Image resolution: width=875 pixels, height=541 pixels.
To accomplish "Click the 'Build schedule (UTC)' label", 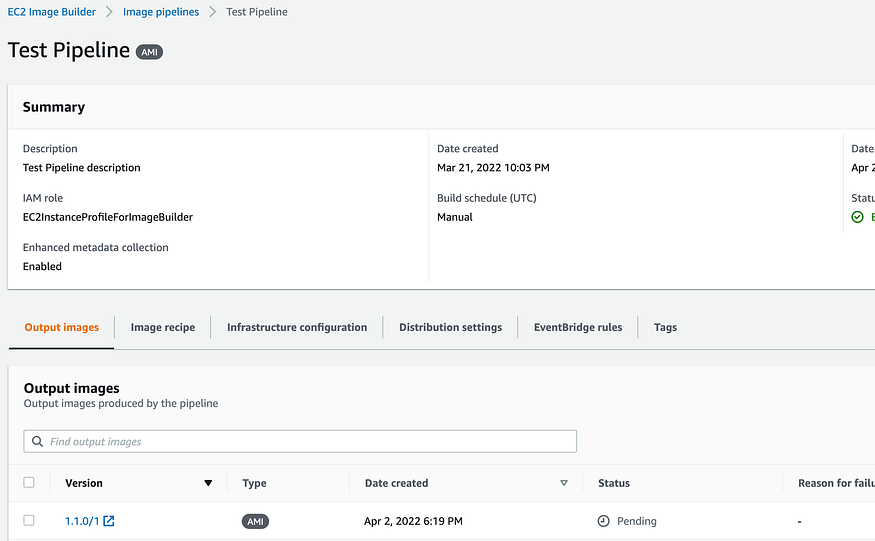I will pyautogui.click(x=487, y=198).
